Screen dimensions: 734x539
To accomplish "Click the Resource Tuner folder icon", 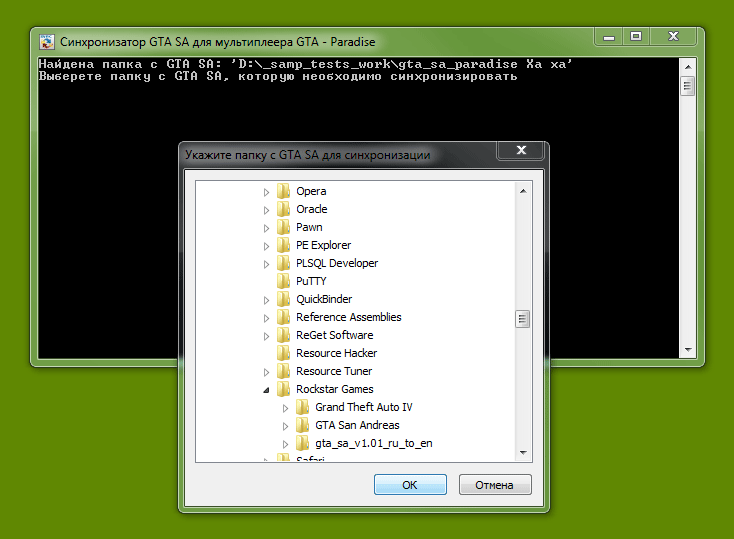I will pos(283,371).
